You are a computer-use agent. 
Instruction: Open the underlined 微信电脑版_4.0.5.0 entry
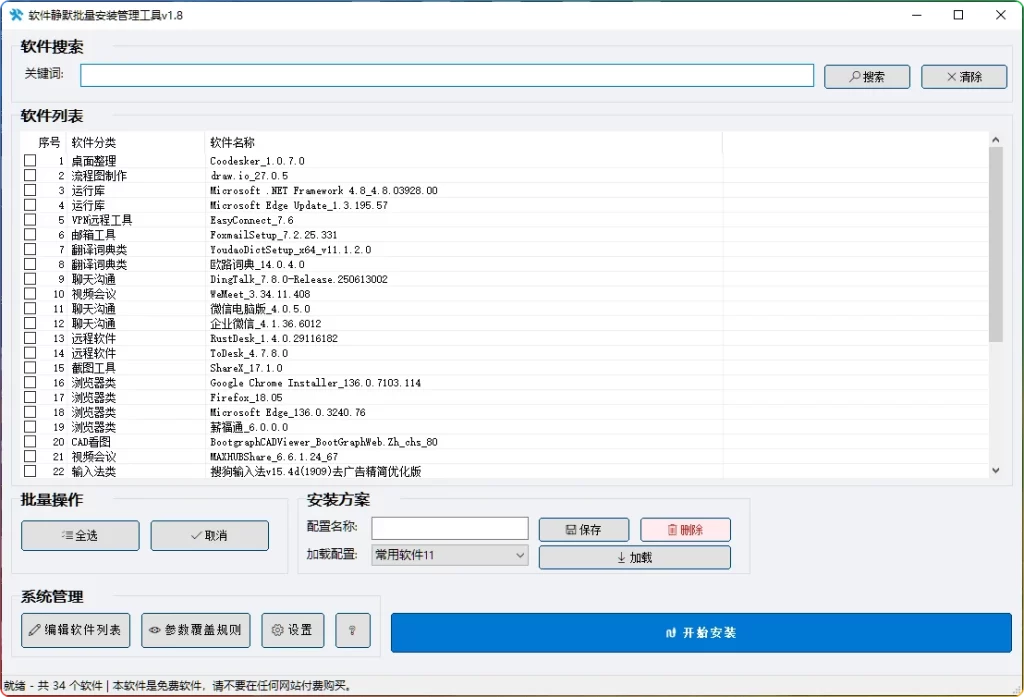tap(260, 308)
